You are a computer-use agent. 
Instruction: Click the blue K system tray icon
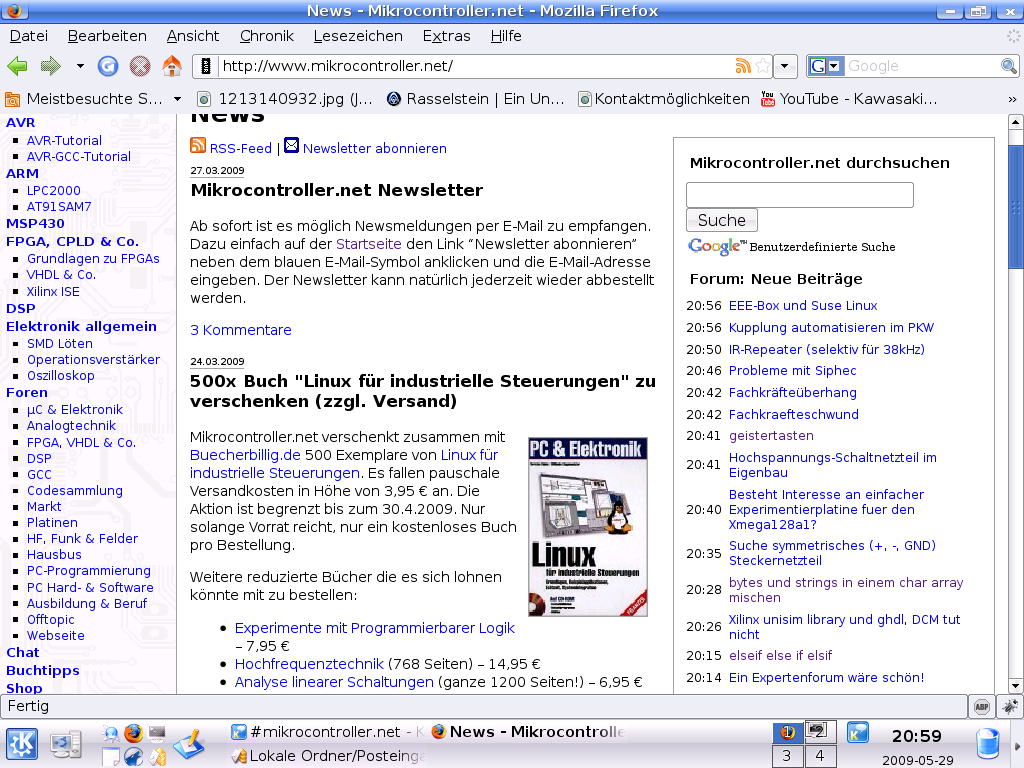(857, 733)
